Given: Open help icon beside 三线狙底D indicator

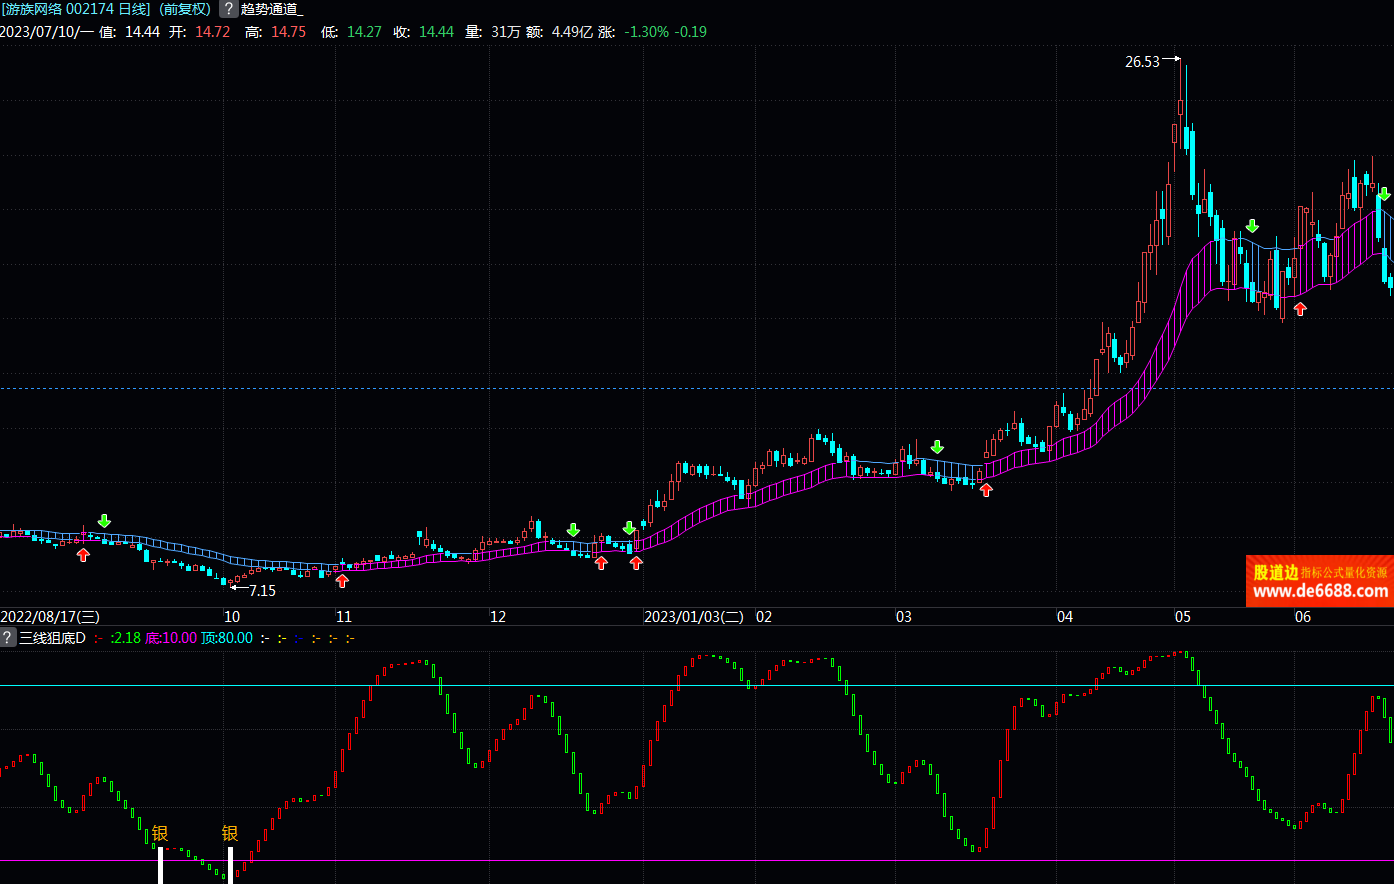Looking at the screenshot, I should point(8,638).
